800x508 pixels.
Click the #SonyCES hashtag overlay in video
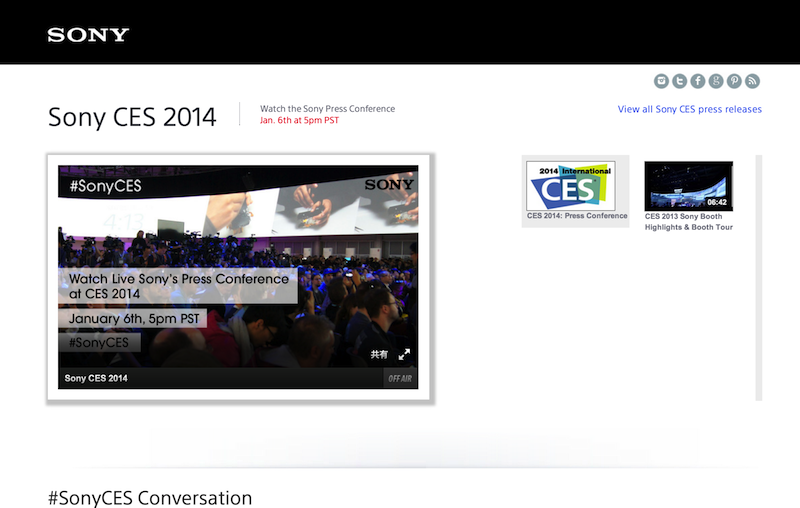[x=106, y=186]
